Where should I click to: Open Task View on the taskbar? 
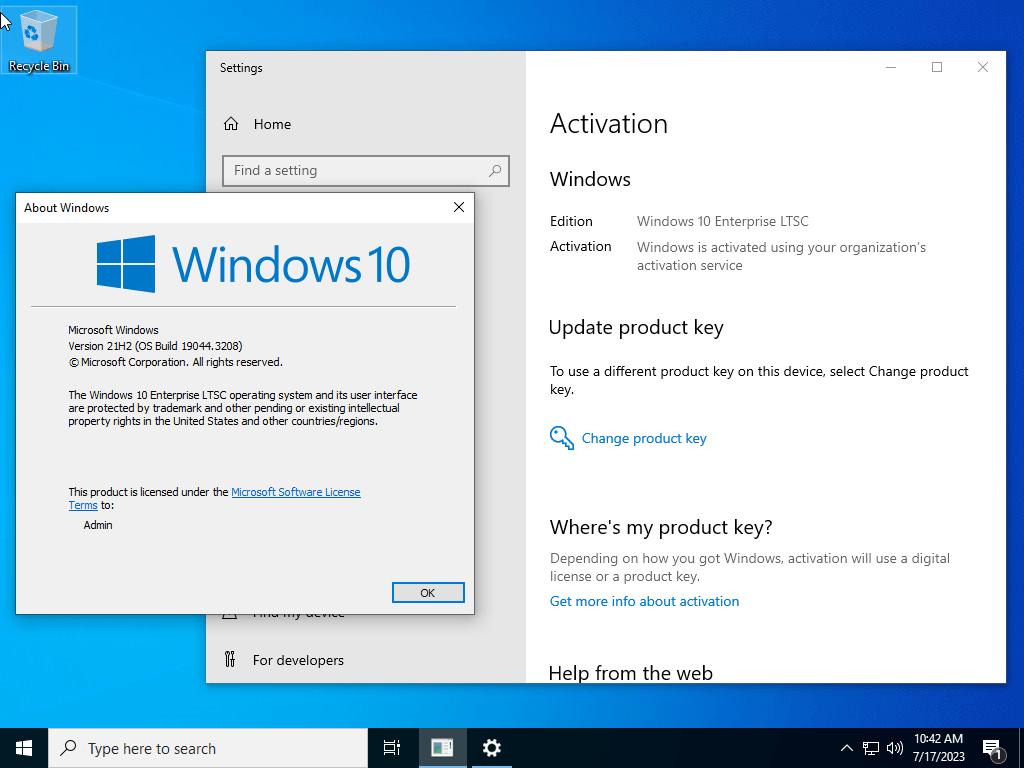[392, 748]
